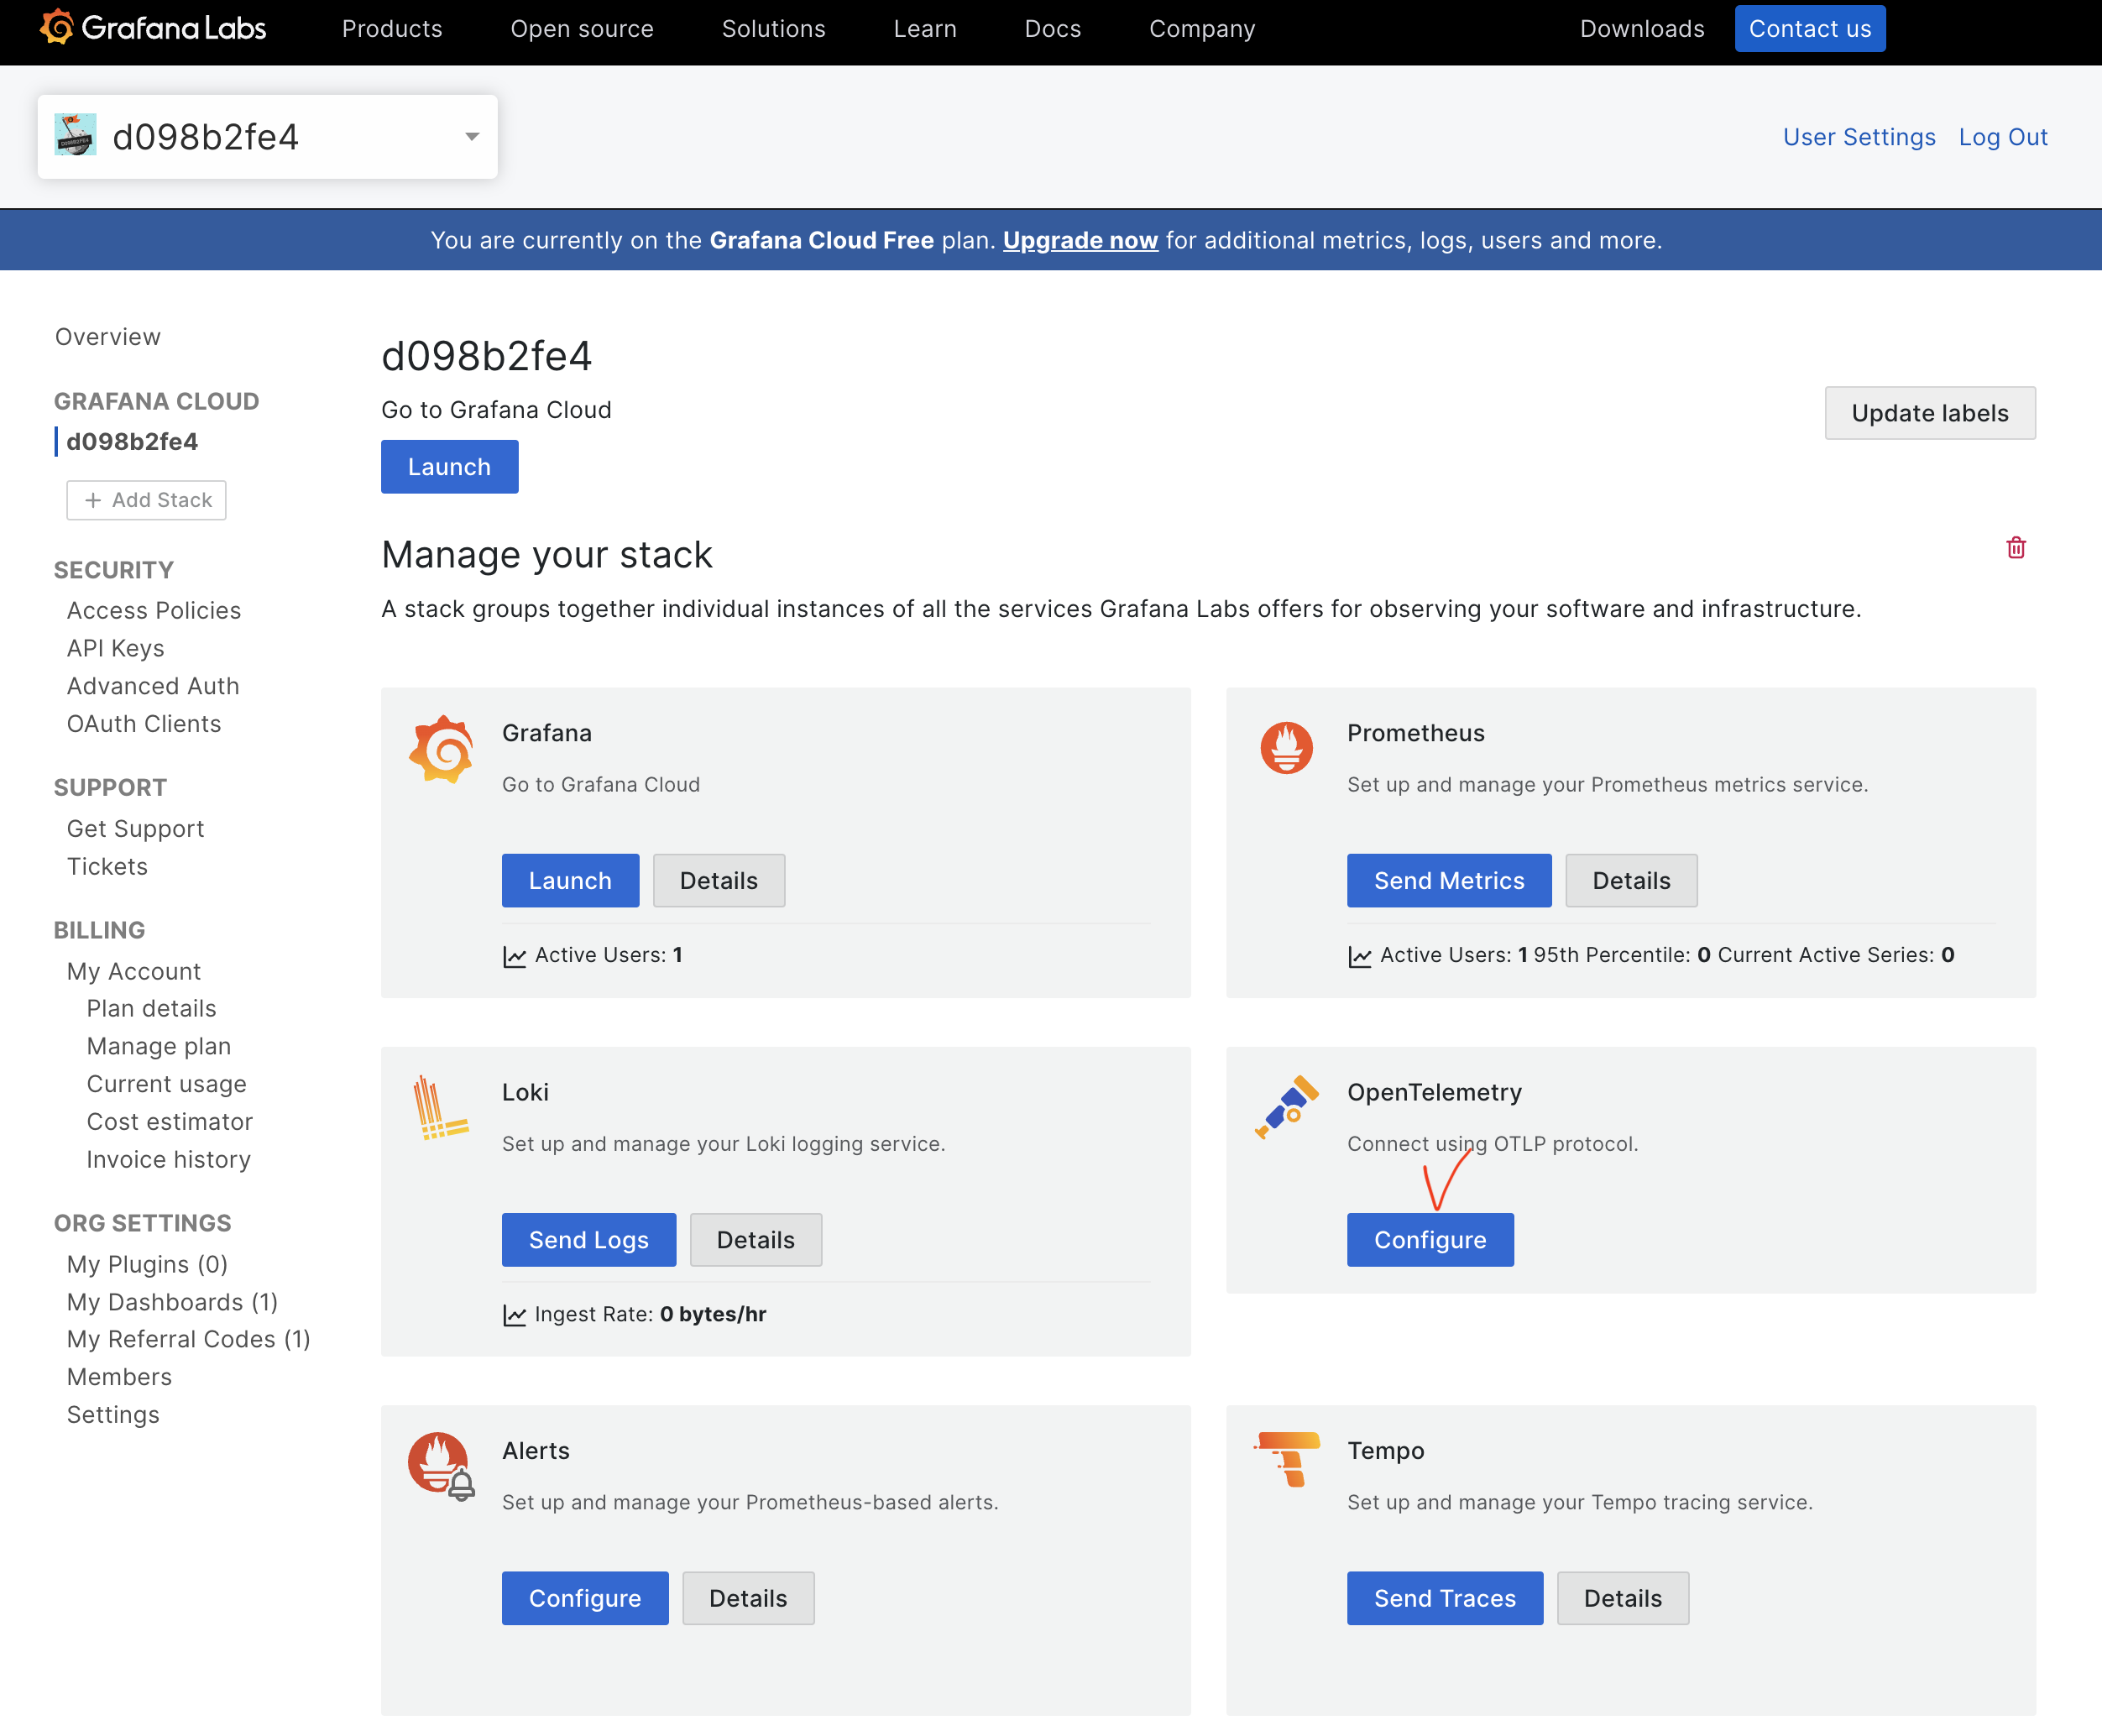Open Tickets
Screen dimensions: 2102x1736
tap(107, 867)
